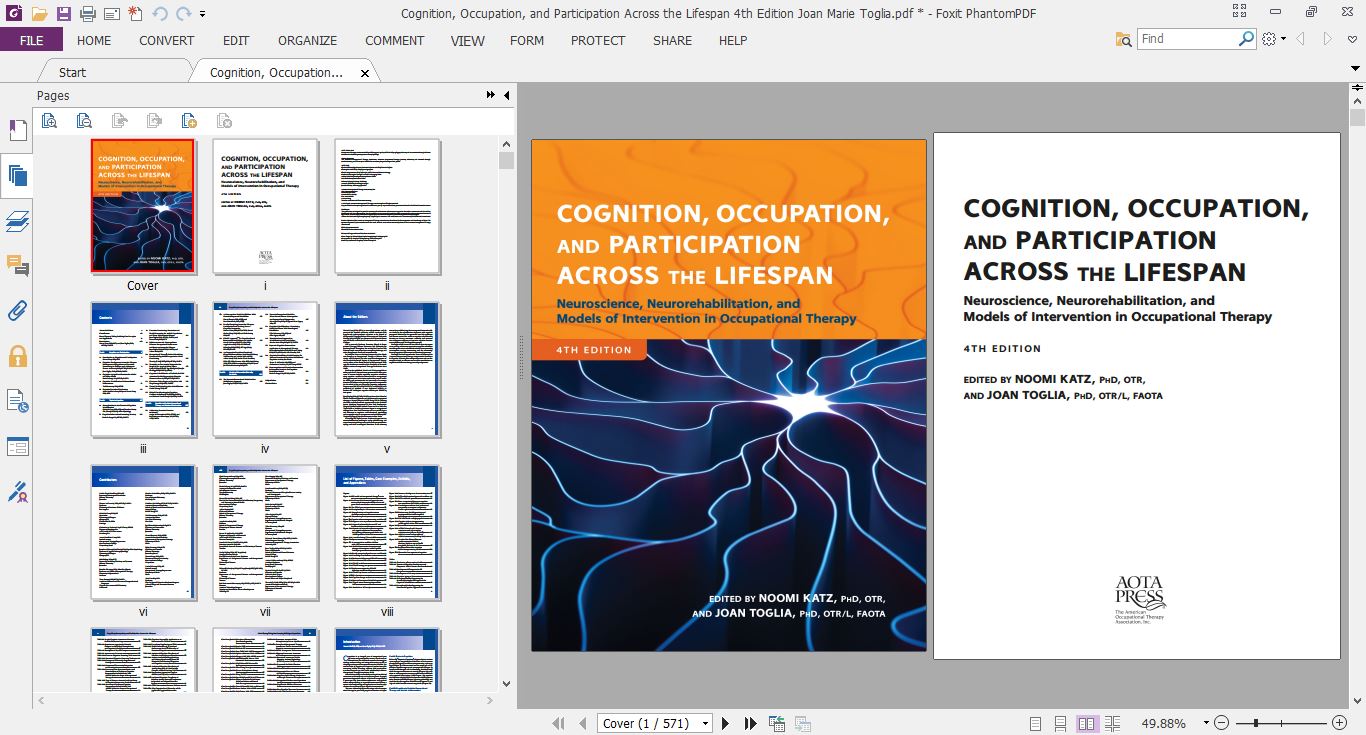Switch to the HOME ribbon tab
This screenshot has height=735, width=1366.
point(94,40)
